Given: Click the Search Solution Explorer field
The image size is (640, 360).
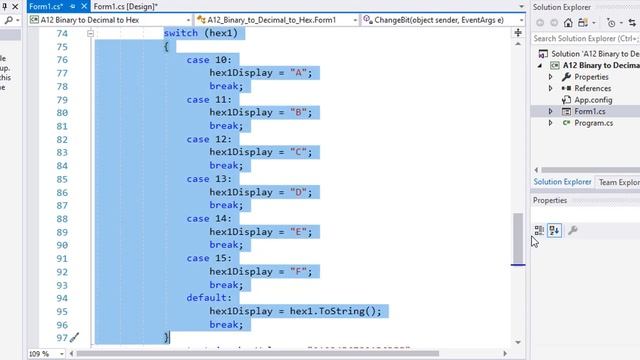Looking at the screenshot, I should (x=586, y=38).
